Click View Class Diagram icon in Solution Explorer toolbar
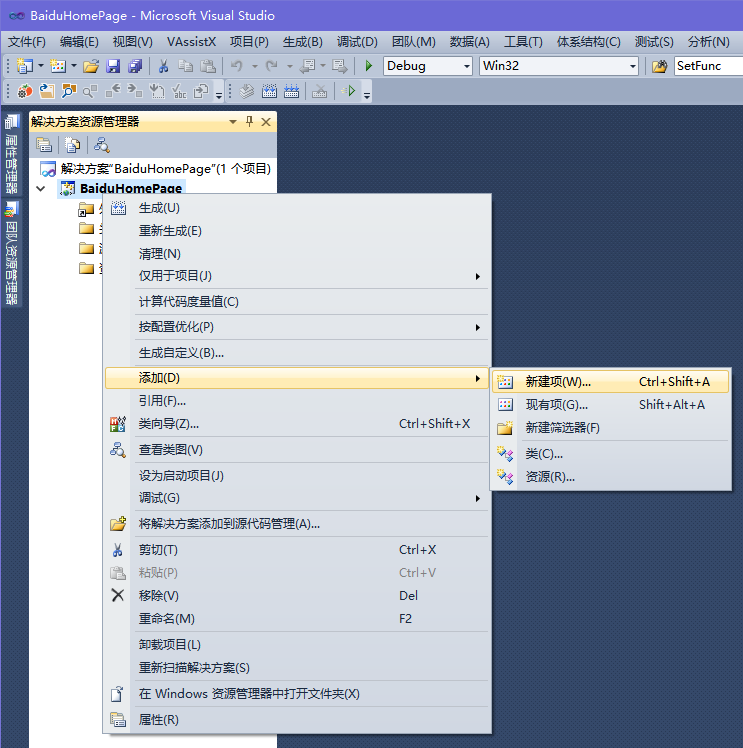The image size is (743, 748). point(102,145)
